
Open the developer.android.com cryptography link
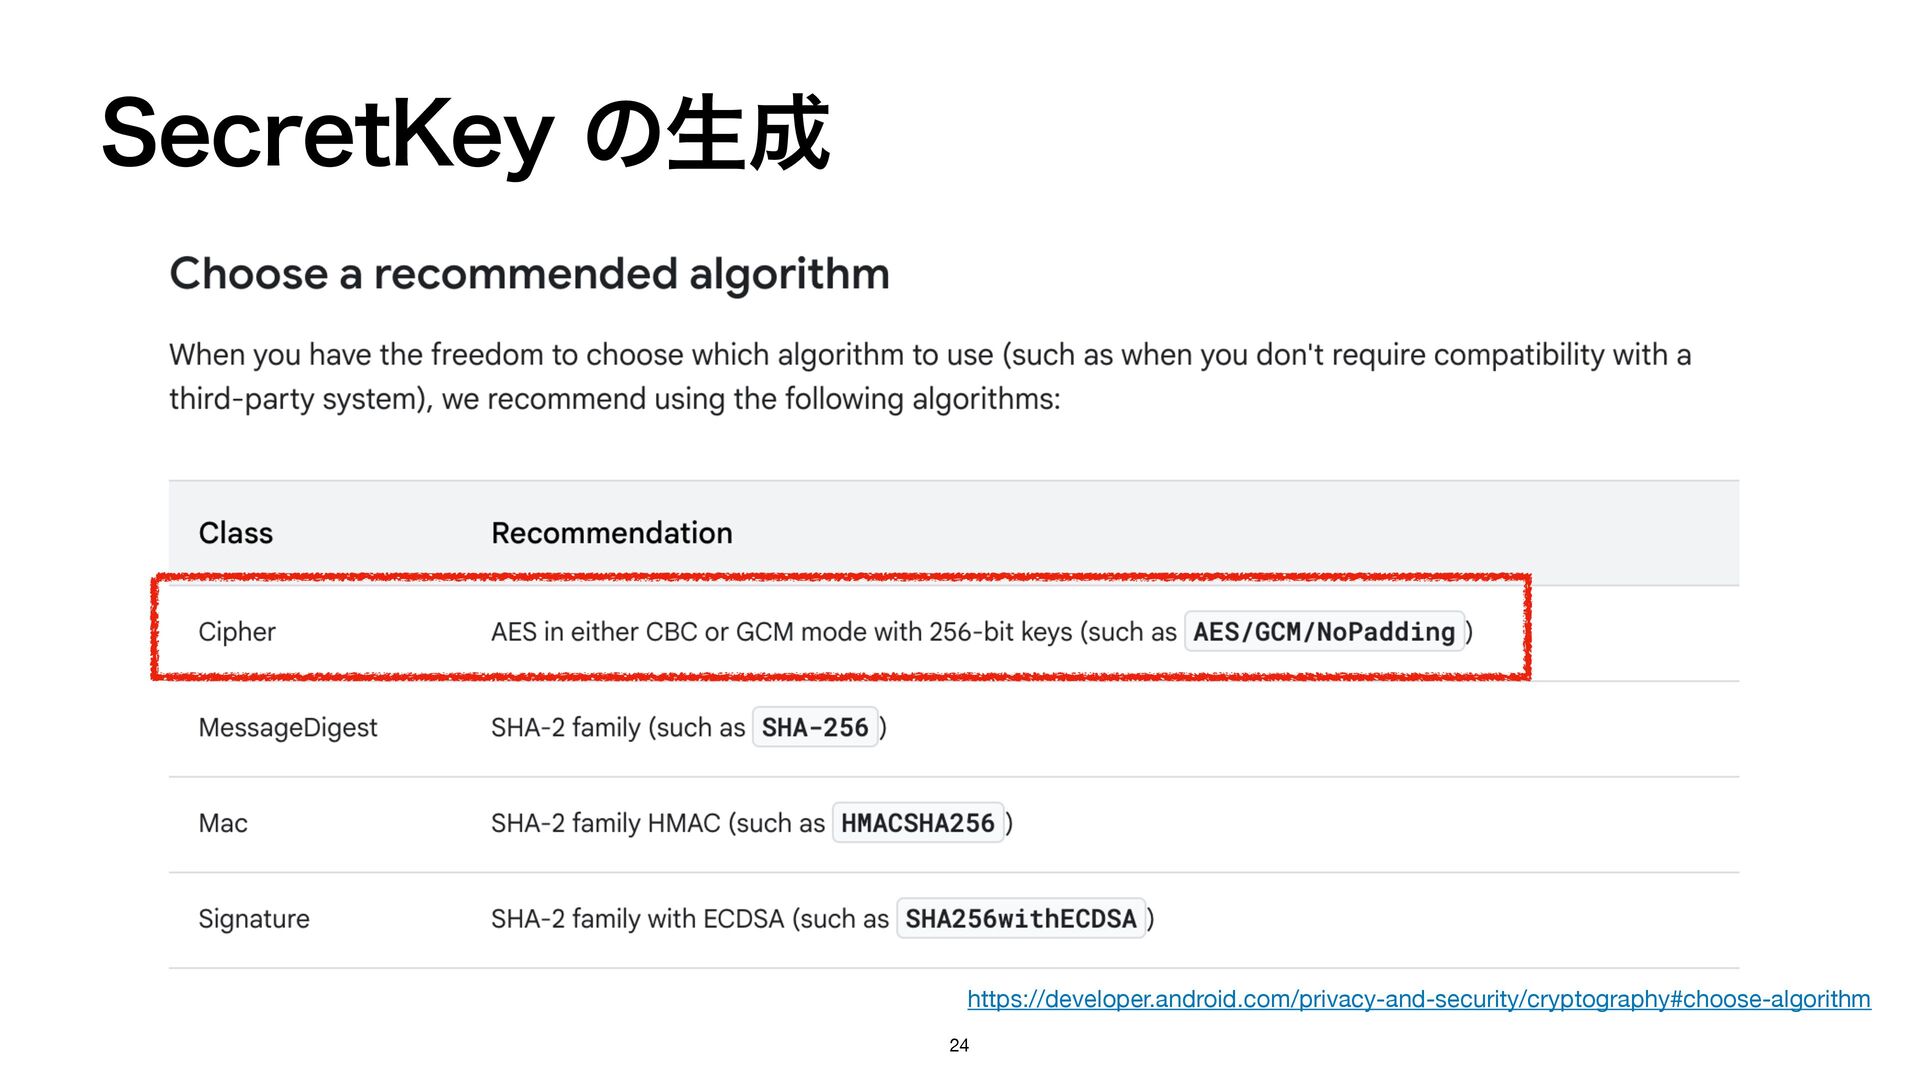(1418, 999)
